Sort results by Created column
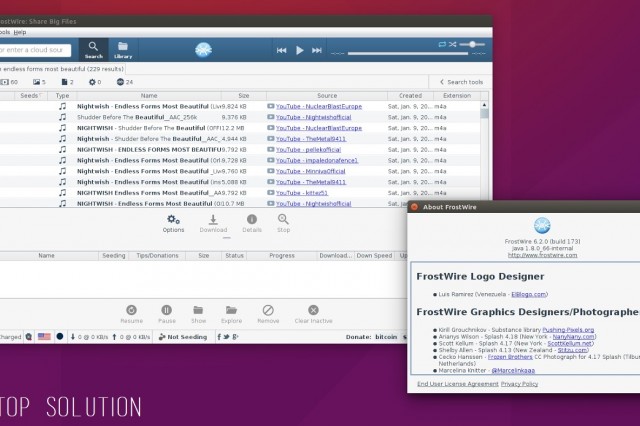The height and width of the screenshot is (426, 640). click(x=410, y=95)
